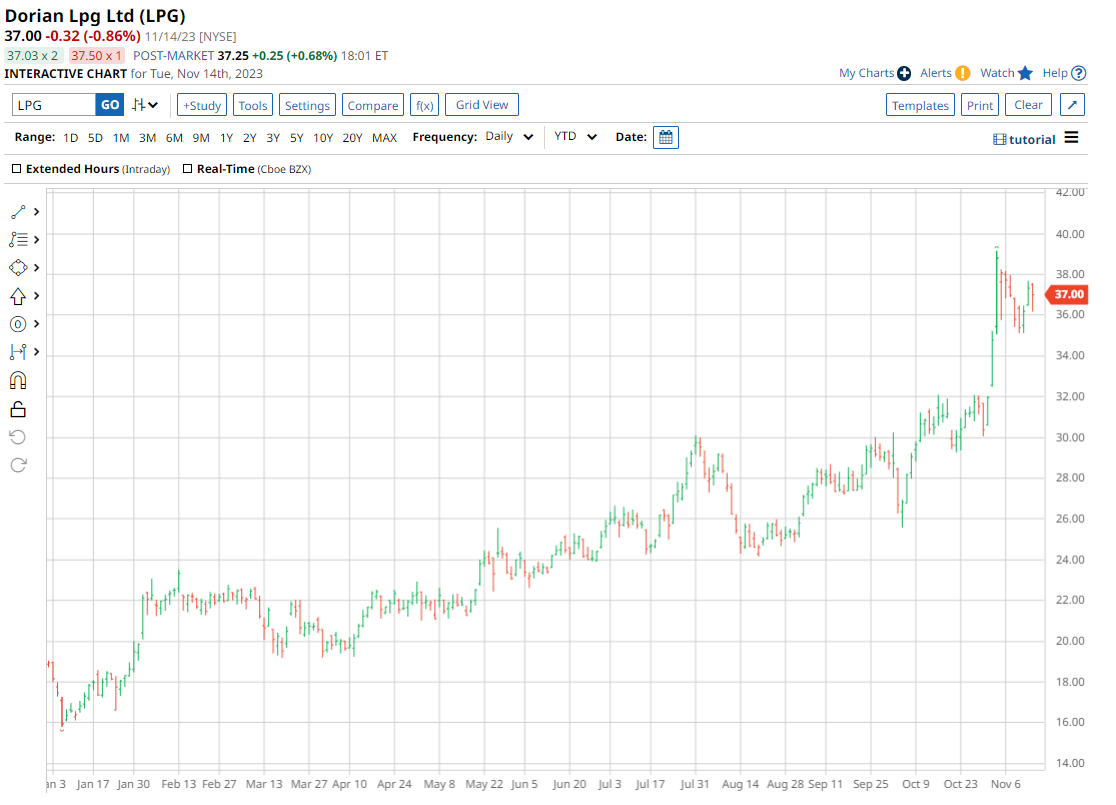This screenshot has width=1116, height=805.
Task: Click the expand chart fullscreen icon
Action: coord(1072,105)
